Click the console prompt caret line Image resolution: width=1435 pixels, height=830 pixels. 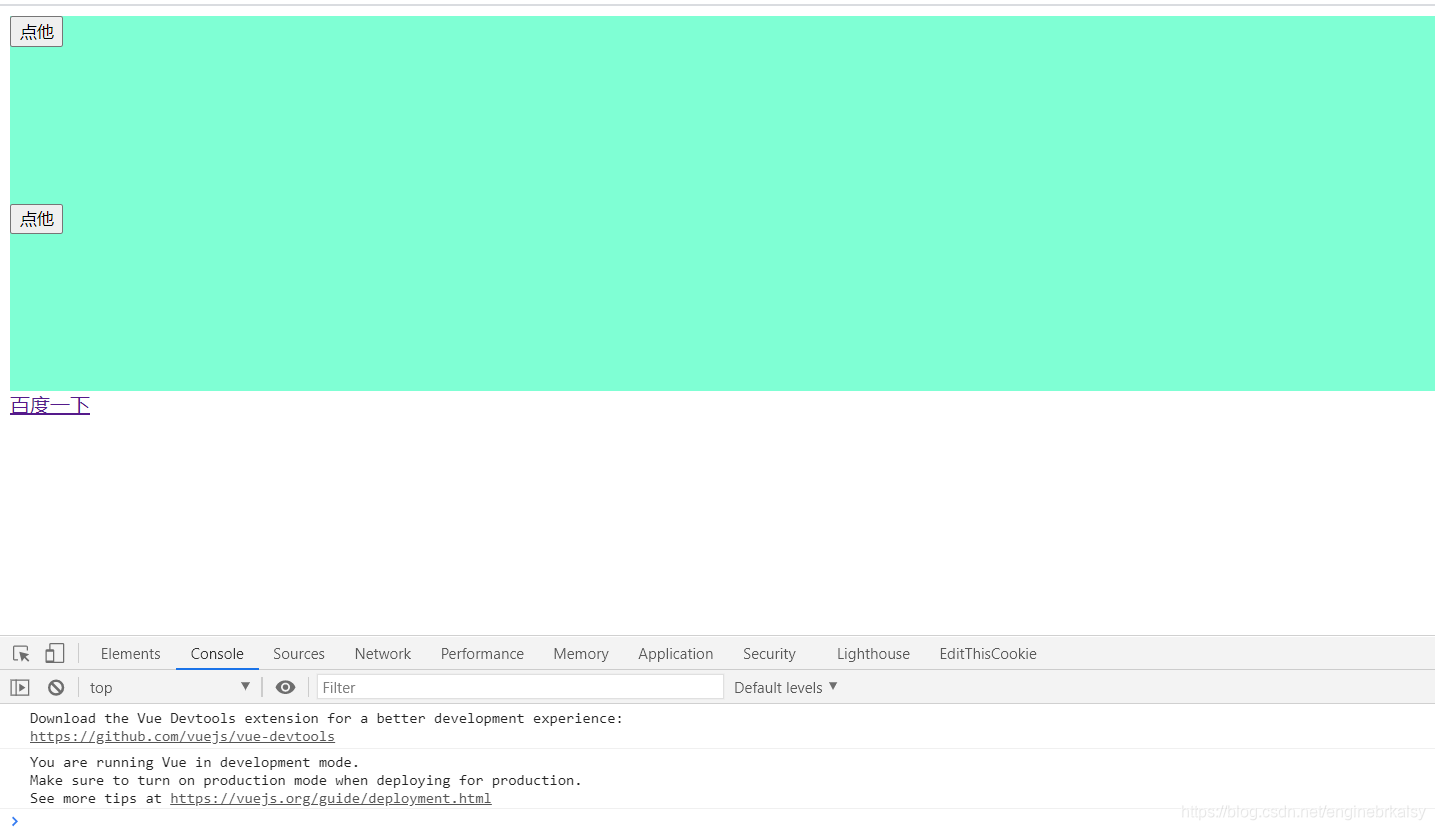717,821
